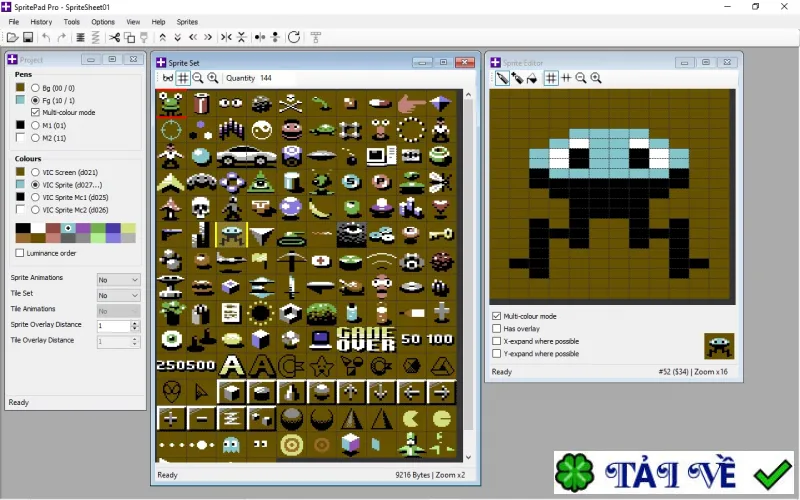Click the Open file toolbar icon
Image resolution: width=800 pixels, height=500 pixels.
[12, 37]
